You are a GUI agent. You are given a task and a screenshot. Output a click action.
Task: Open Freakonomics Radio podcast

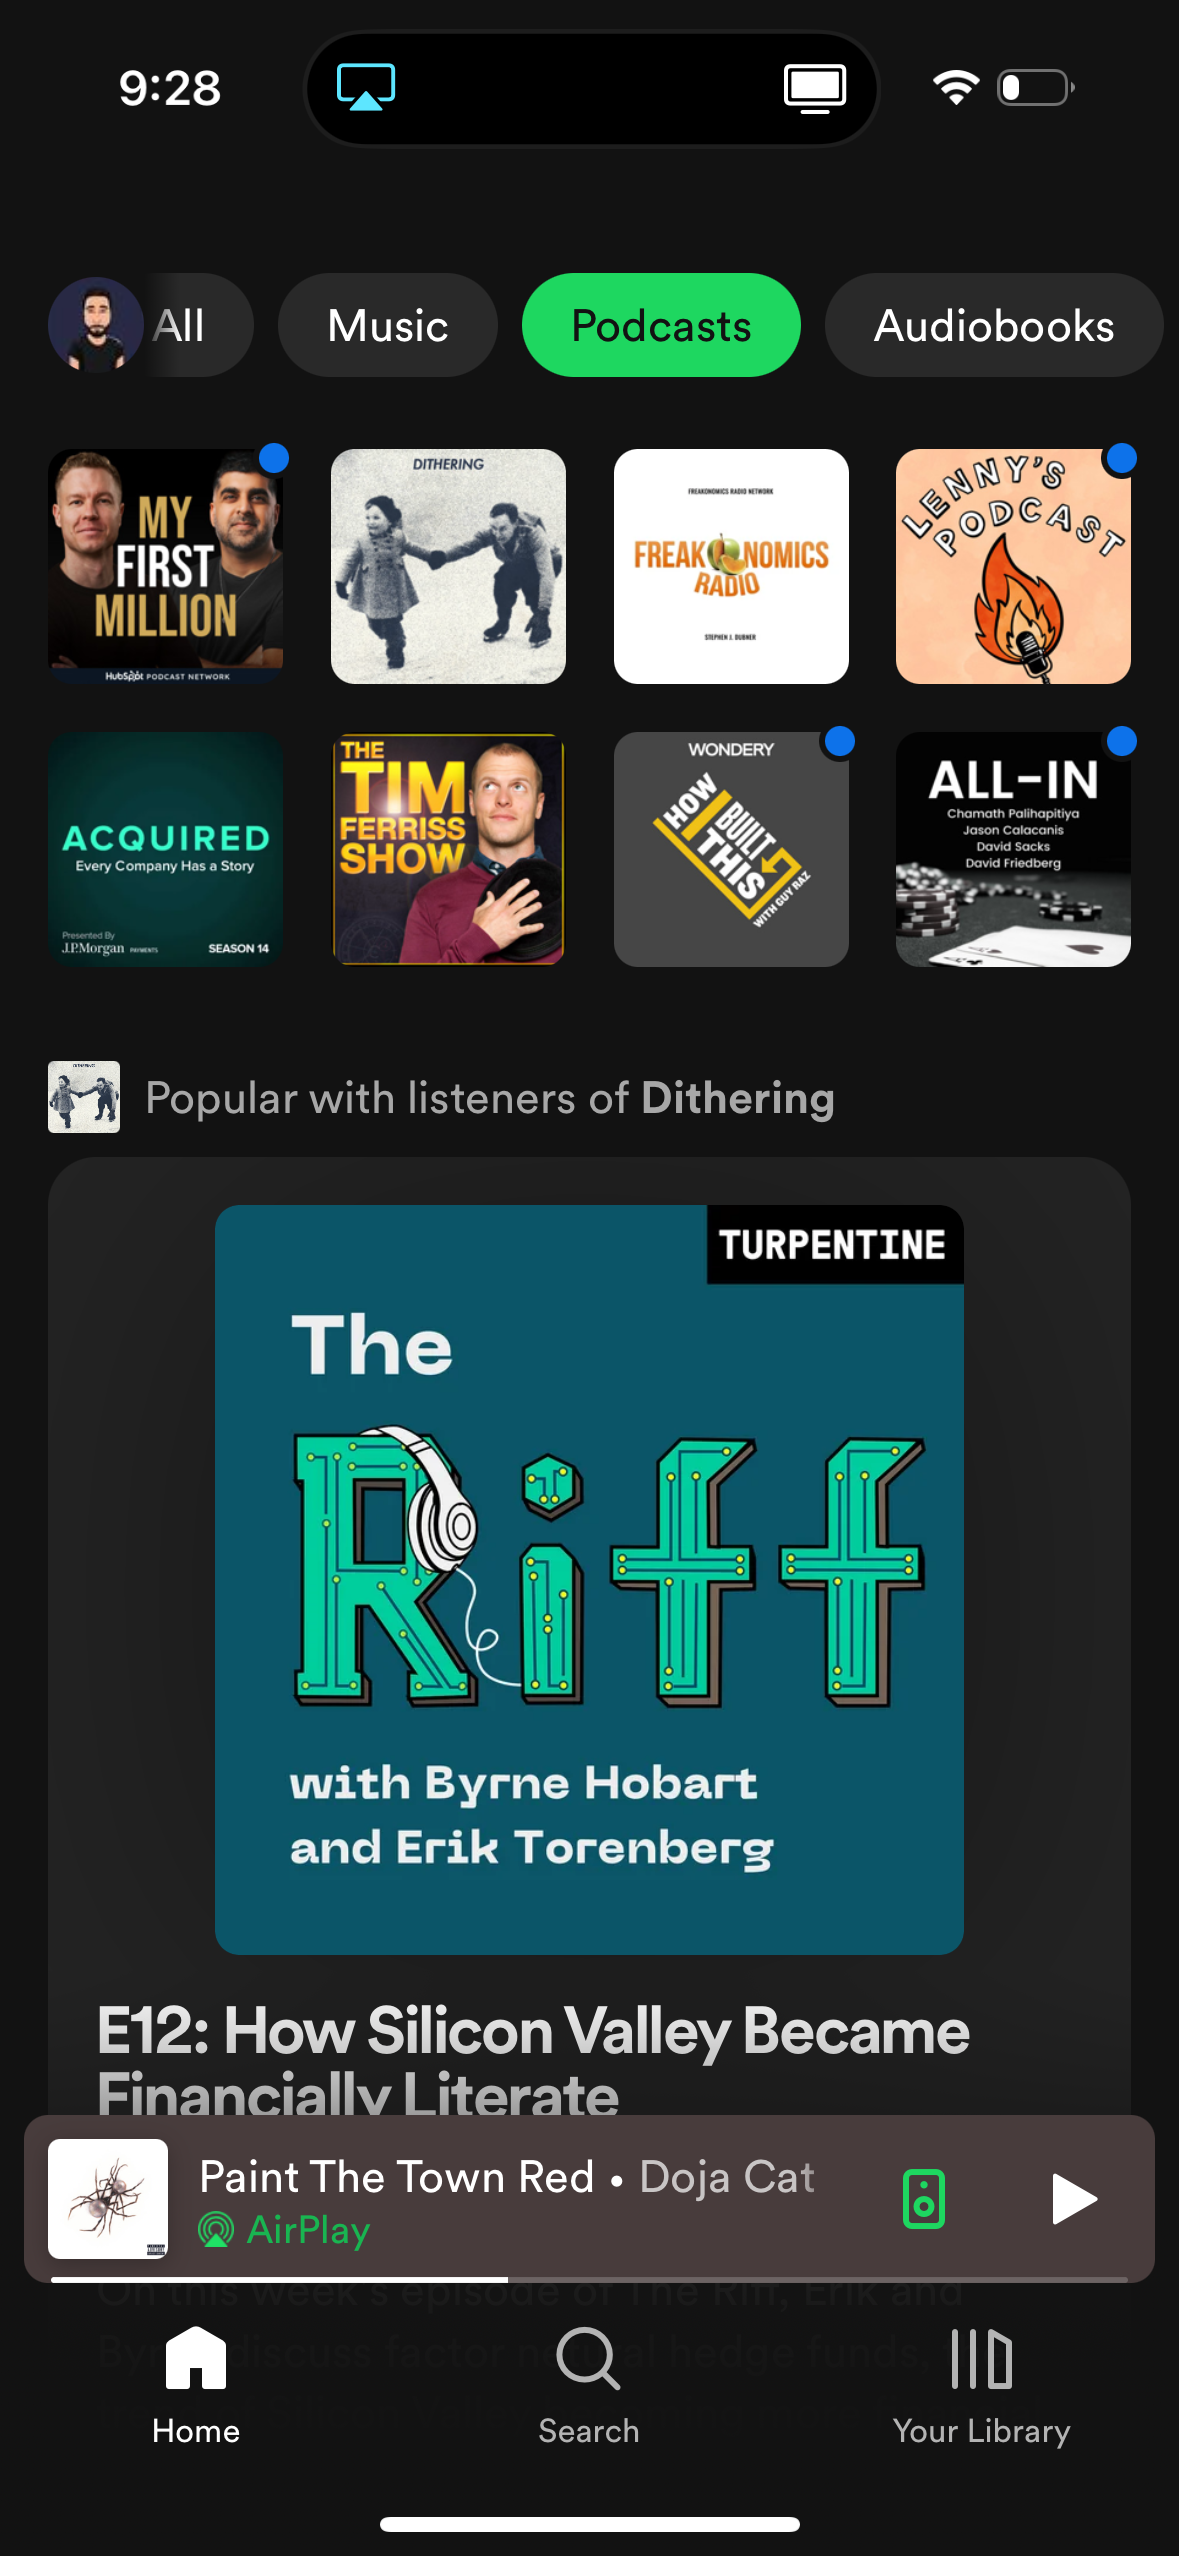[x=731, y=566]
